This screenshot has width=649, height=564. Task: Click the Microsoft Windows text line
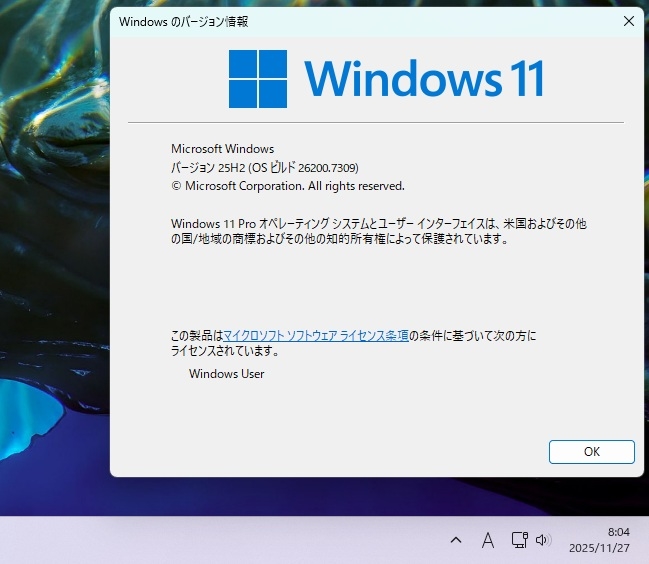click(223, 149)
